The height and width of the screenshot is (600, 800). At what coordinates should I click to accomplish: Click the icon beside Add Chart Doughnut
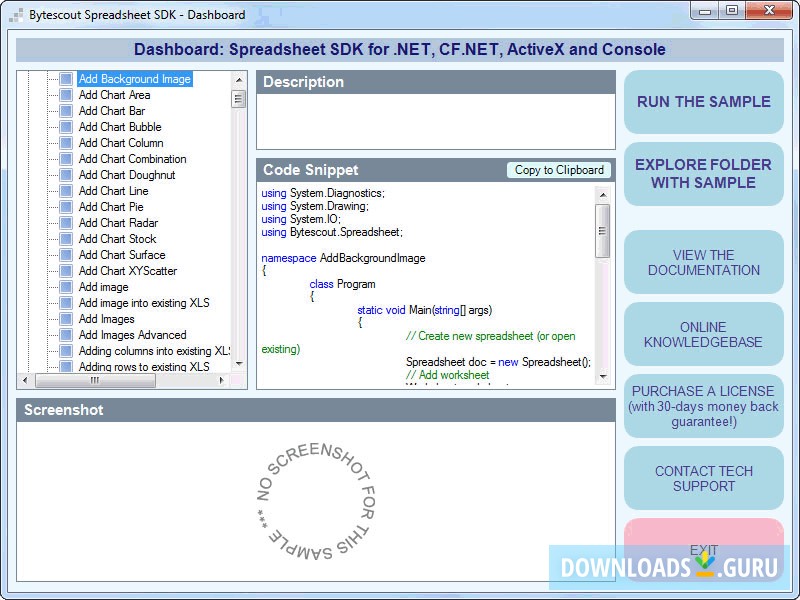[65, 174]
